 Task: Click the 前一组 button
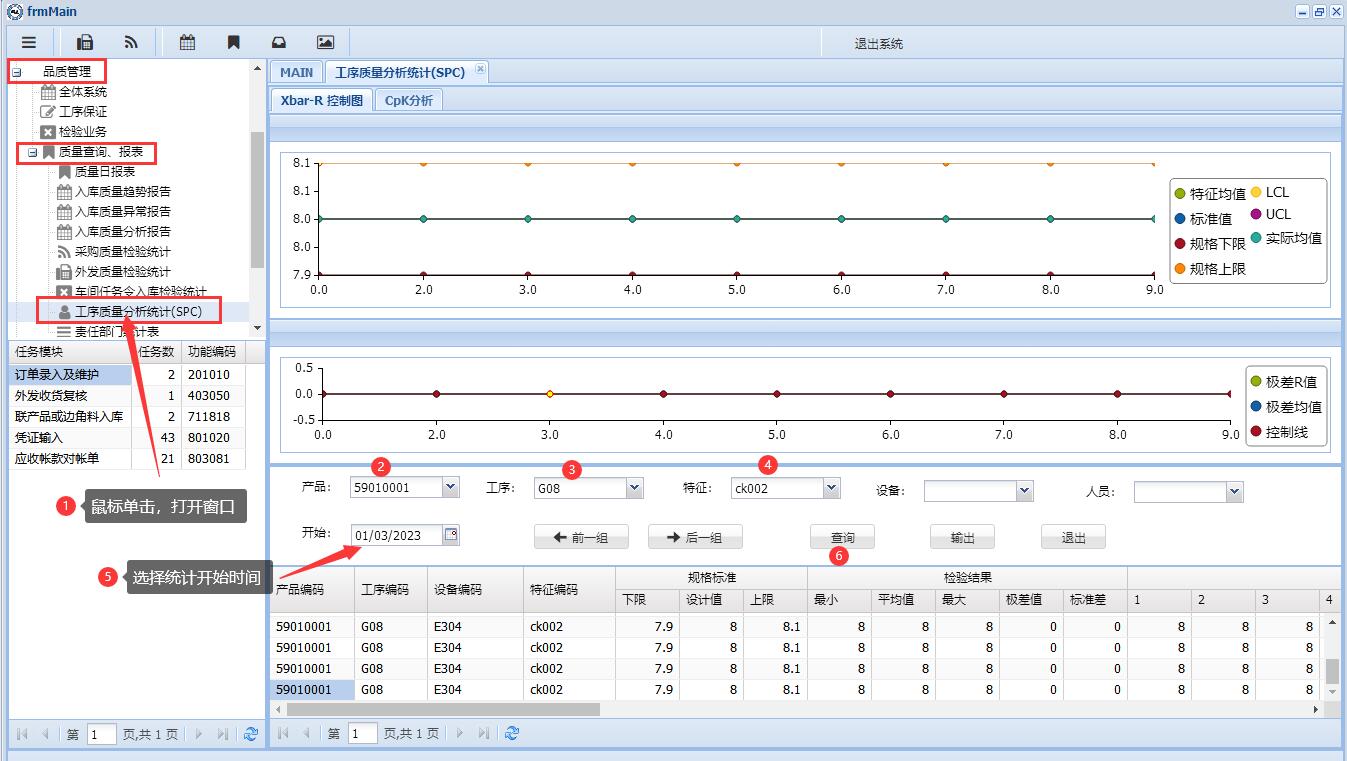point(581,537)
